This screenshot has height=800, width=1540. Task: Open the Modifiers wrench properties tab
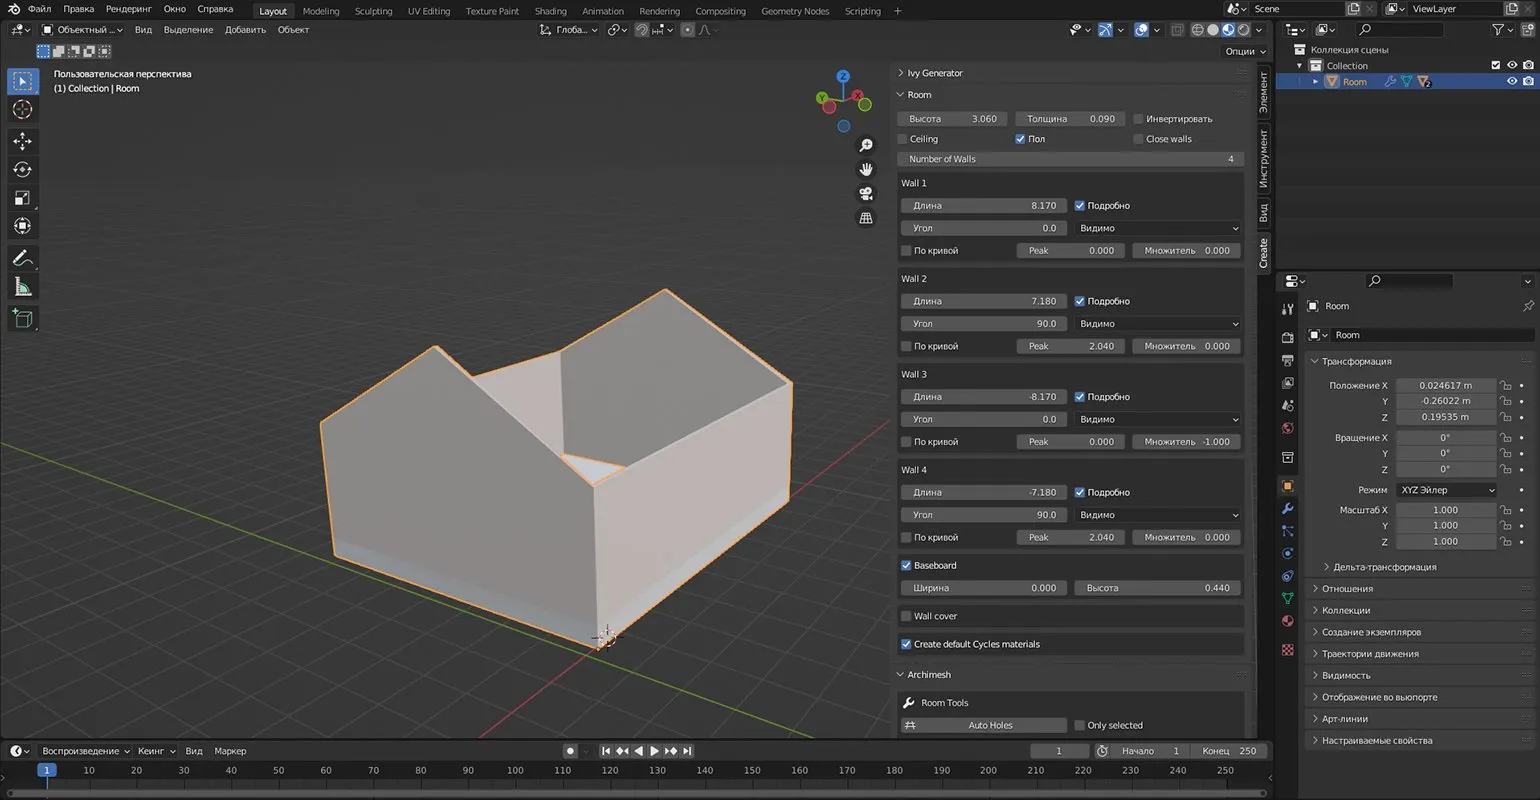coord(1288,508)
